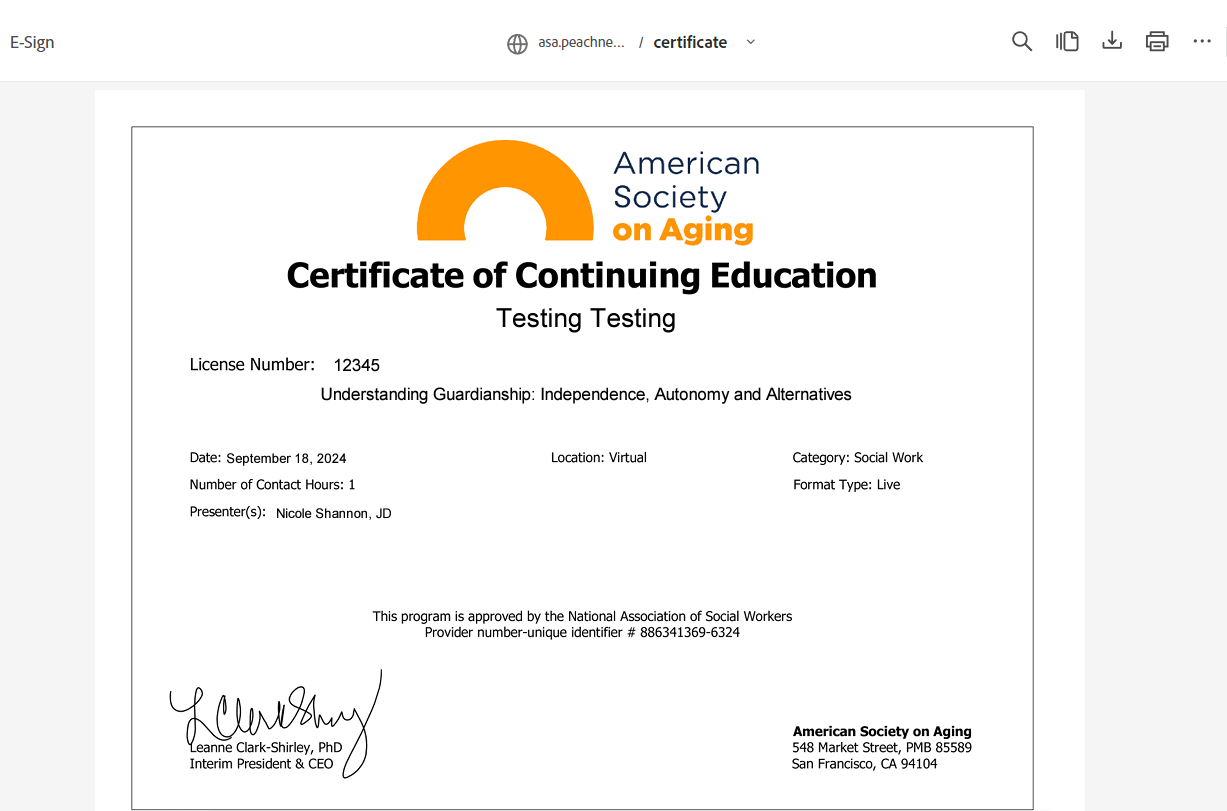Click the globe site icon
Image resolution: width=1227 pixels, height=811 pixels.
click(517, 43)
